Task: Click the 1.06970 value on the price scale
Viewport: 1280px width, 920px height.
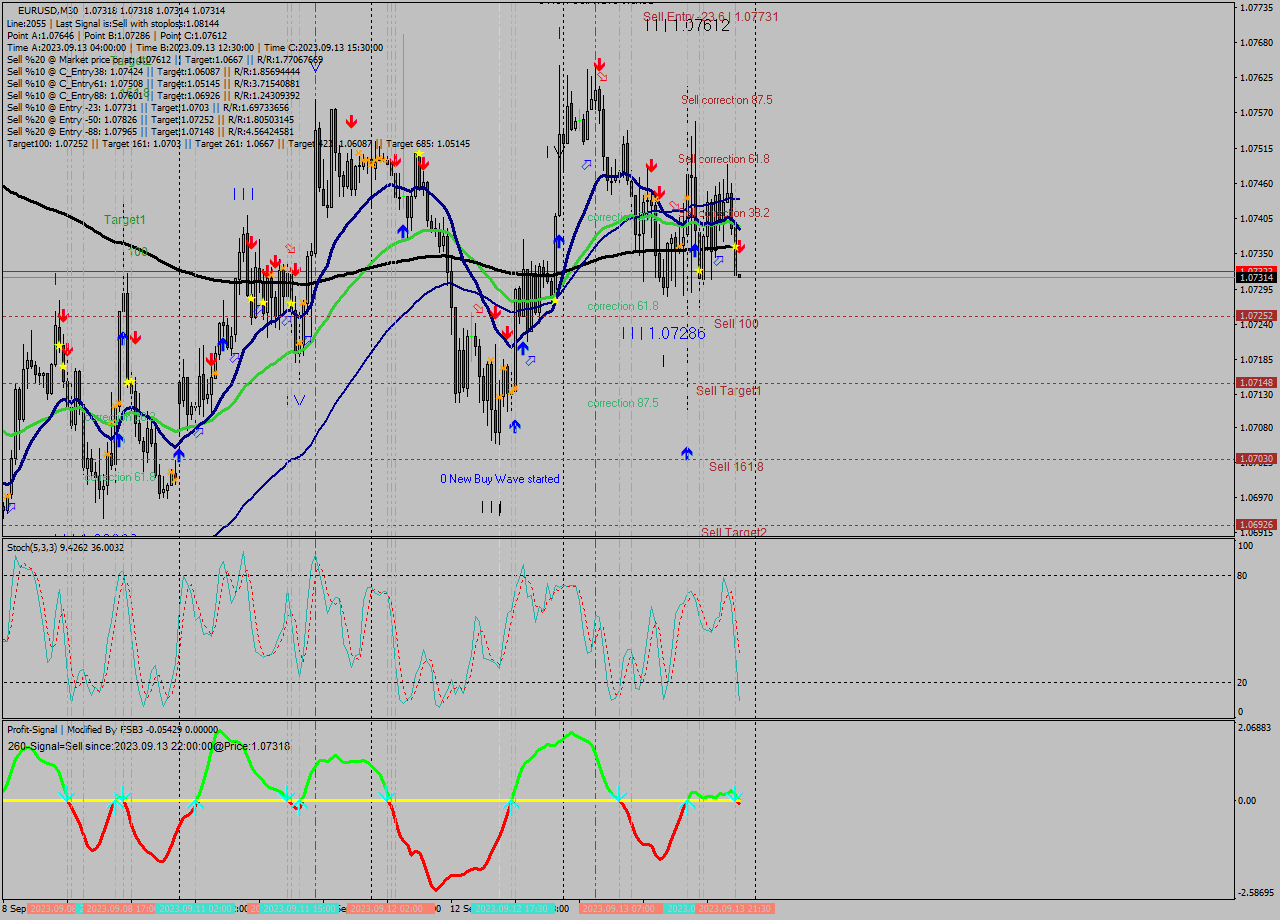Action: pyautogui.click(x=1255, y=498)
